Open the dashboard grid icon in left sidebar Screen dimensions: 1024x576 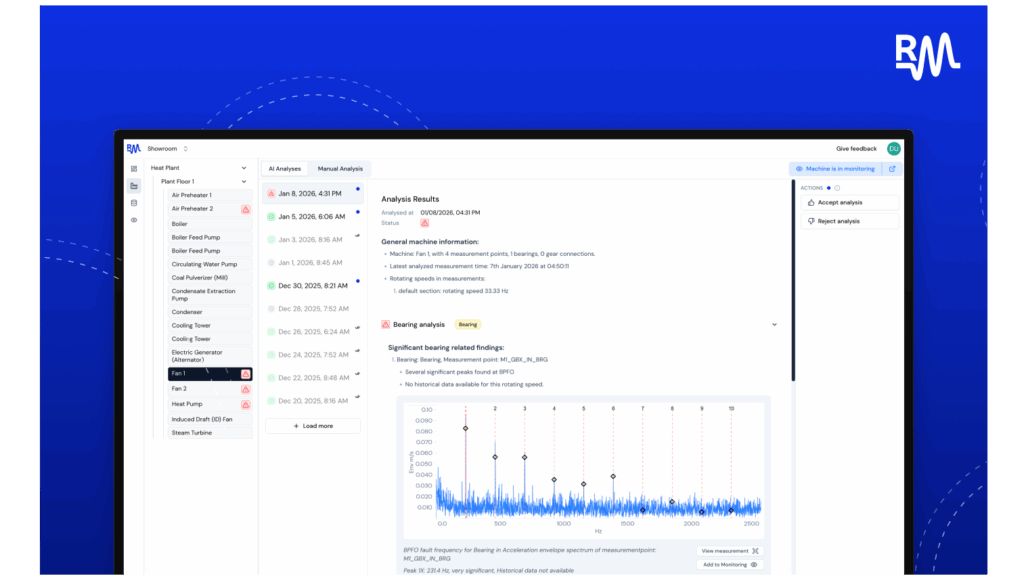[x=133, y=168]
